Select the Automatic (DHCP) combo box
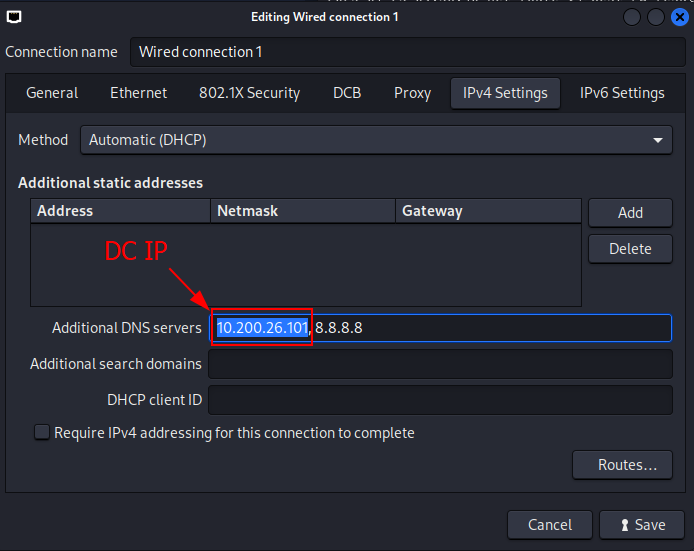Screen dimensions: 694x551 376,140
